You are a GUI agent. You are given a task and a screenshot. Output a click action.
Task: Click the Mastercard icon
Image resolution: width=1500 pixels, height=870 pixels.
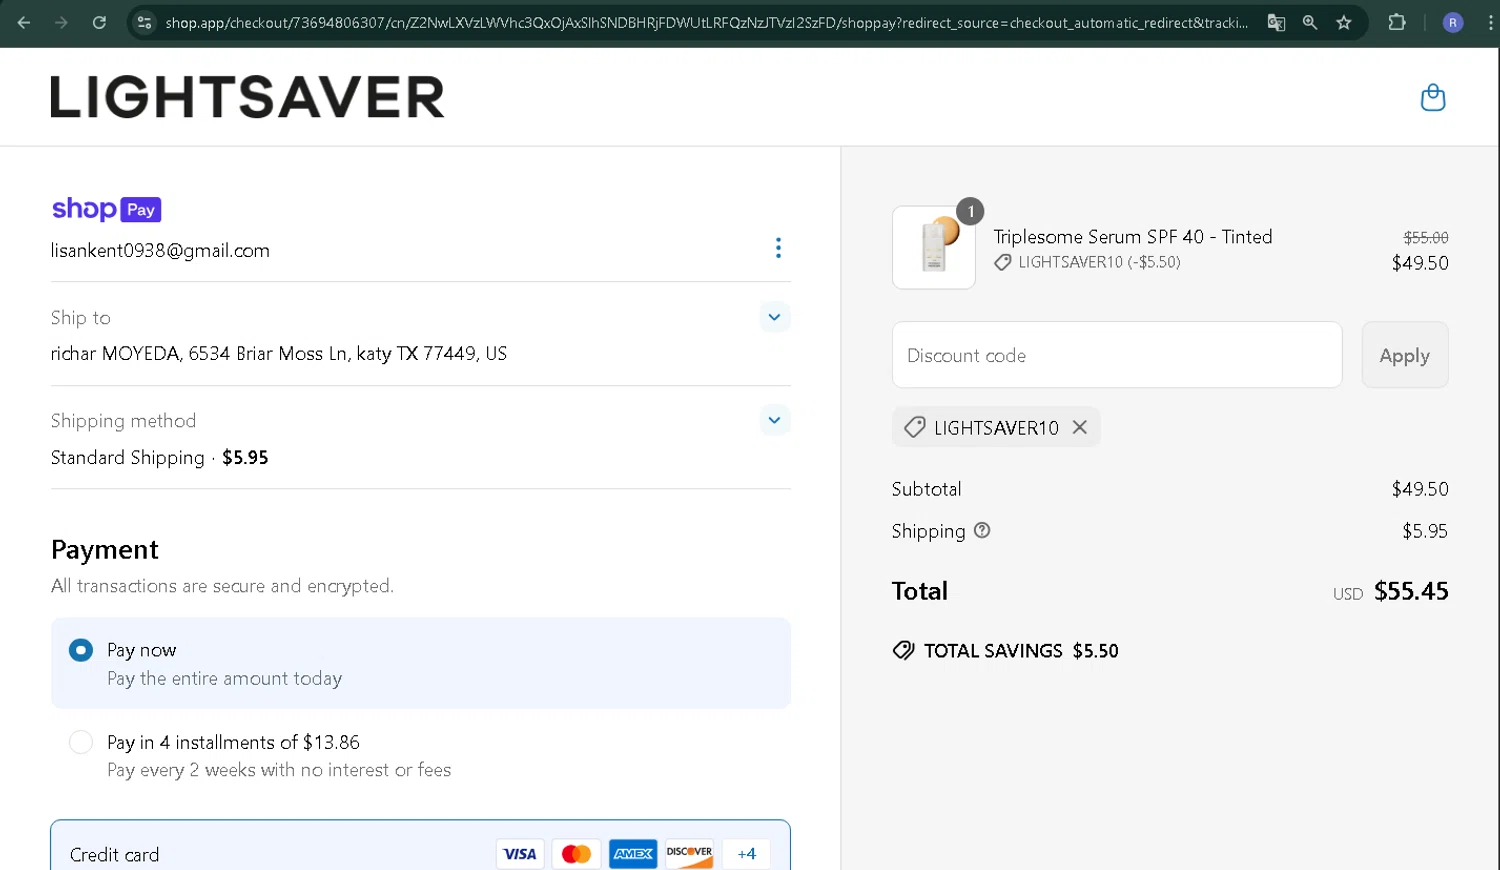click(x=576, y=854)
